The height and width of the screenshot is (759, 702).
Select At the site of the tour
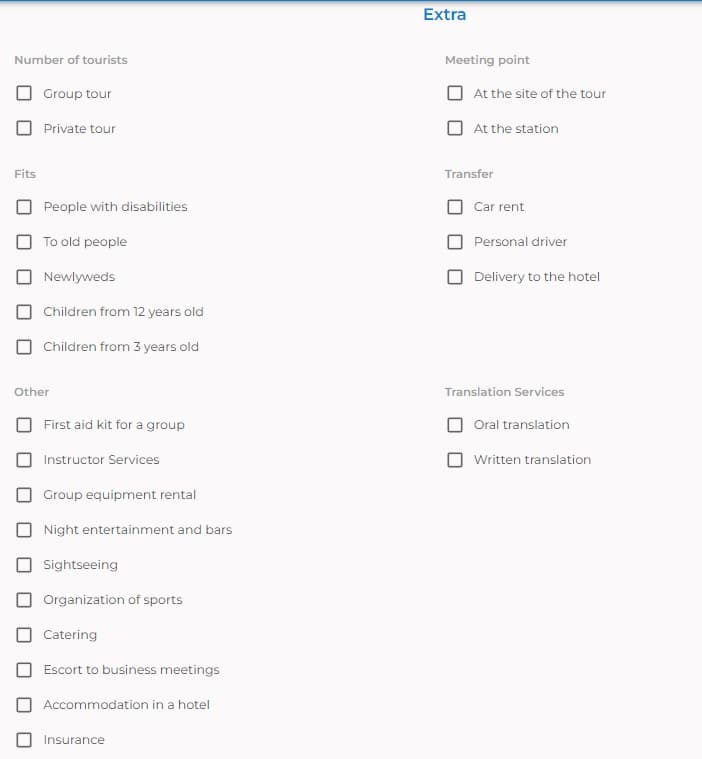(455, 93)
